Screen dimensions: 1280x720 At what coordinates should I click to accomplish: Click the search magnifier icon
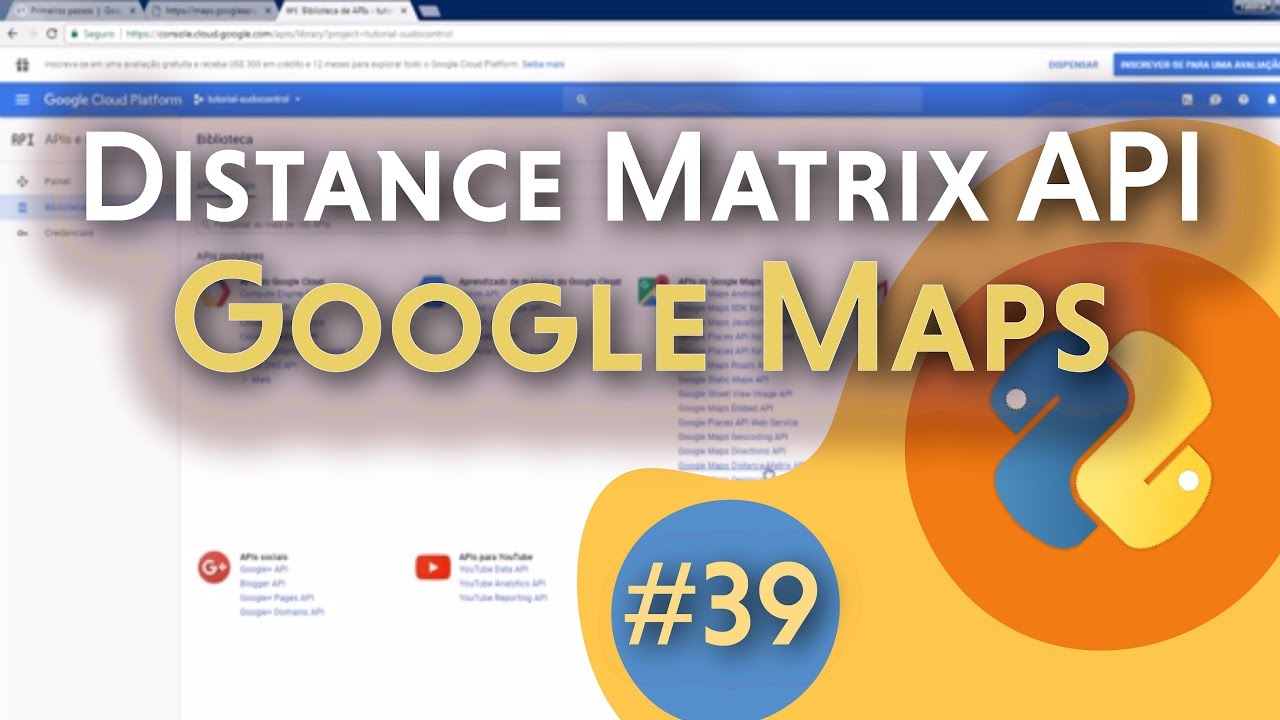(582, 100)
